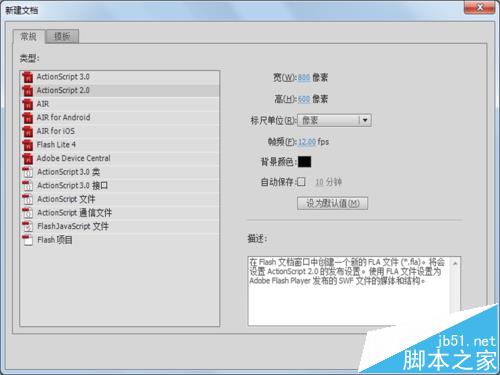The width and height of the screenshot is (500, 375).
Task: Close the 新建文档 dialog
Action: click(480, 7)
